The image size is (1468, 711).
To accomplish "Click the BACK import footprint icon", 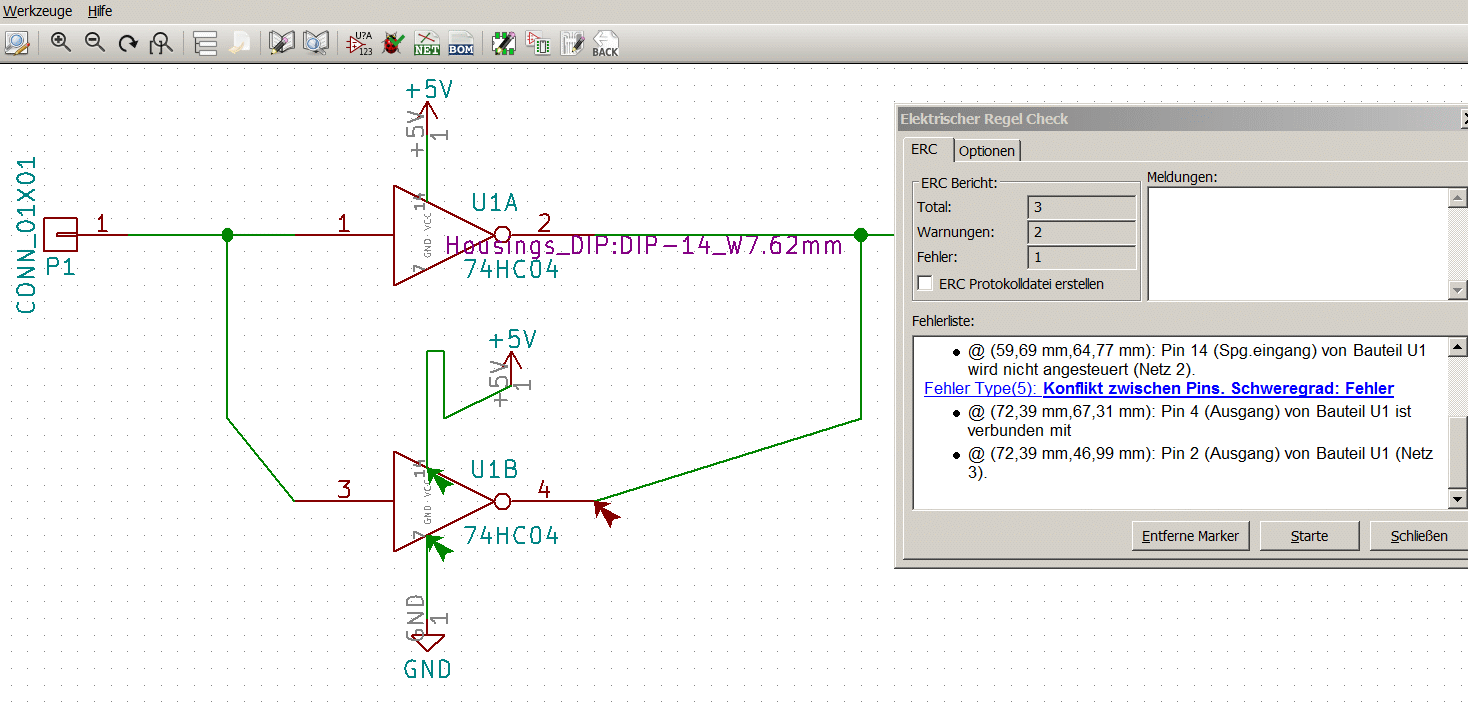I will tap(605, 43).
